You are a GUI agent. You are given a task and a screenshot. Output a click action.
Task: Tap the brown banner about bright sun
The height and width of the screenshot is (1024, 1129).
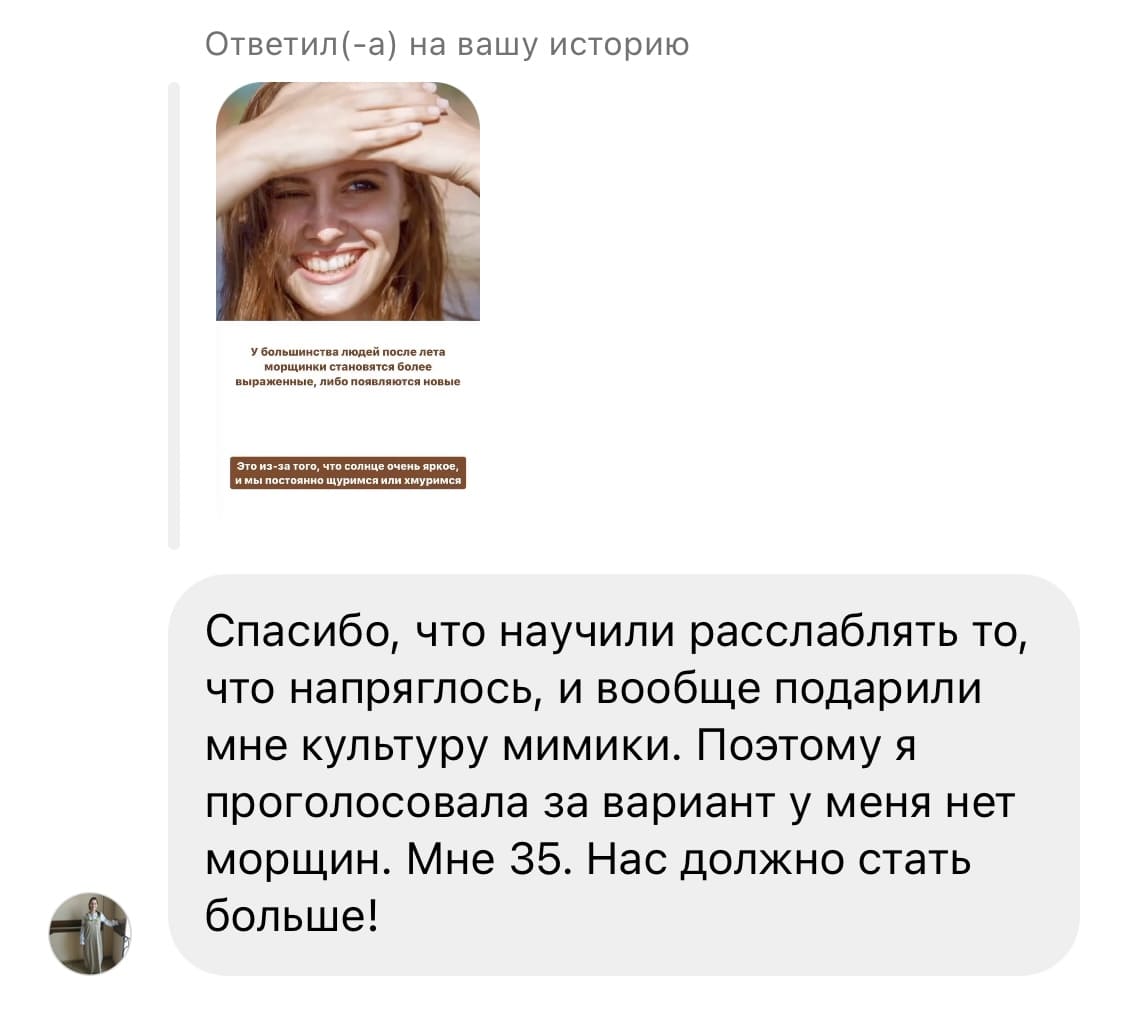click(348, 473)
